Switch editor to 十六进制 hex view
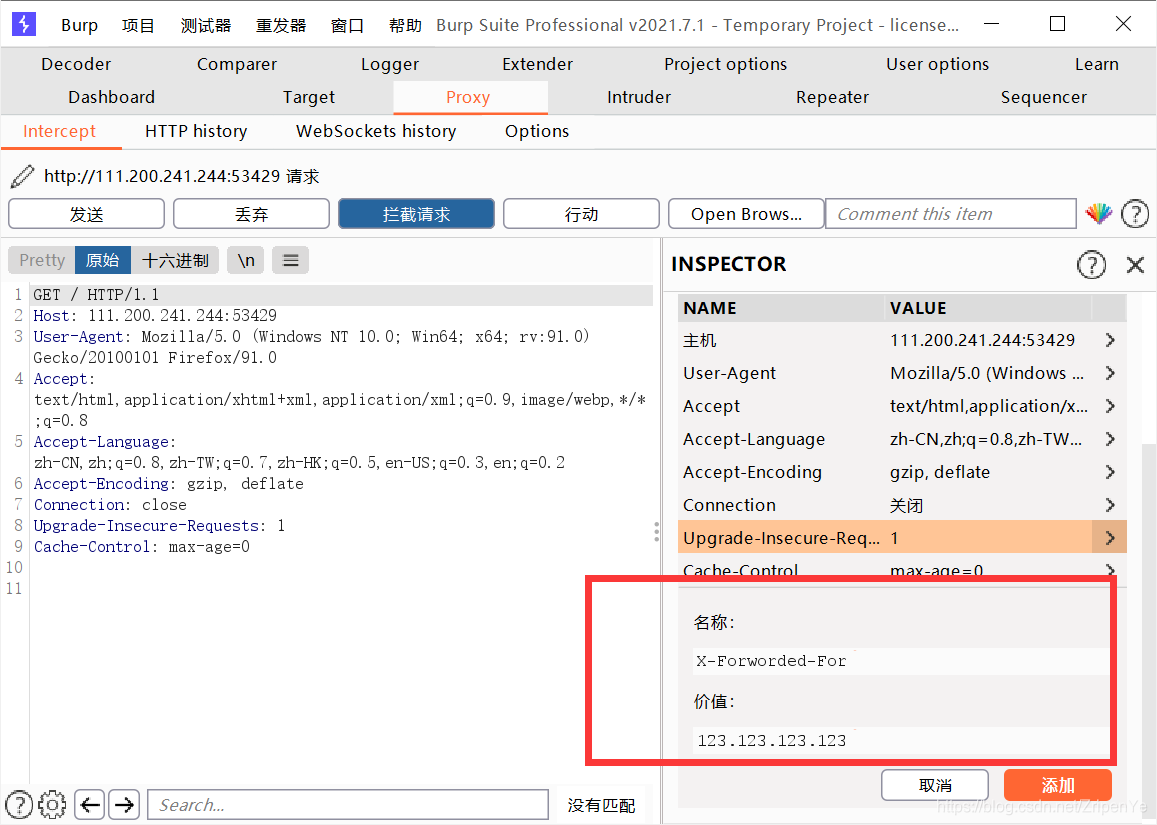This screenshot has width=1157, height=825. tap(175, 260)
